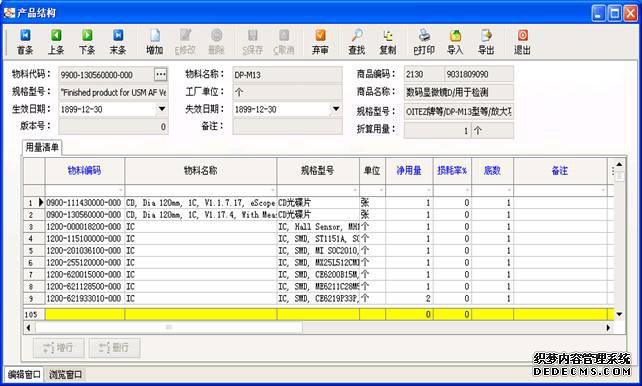Click the 物料名称 column header
The height and width of the screenshot is (386, 642).
pyautogui.click(x=201, y=170)
